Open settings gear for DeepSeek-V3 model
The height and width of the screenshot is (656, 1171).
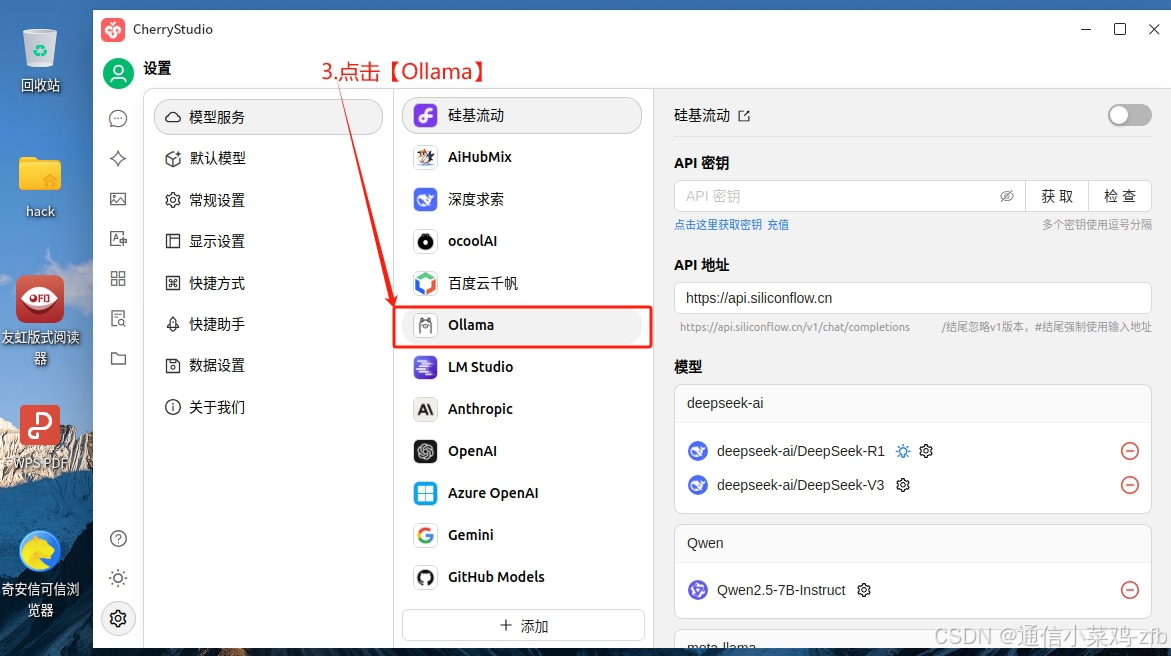(903, 485)
